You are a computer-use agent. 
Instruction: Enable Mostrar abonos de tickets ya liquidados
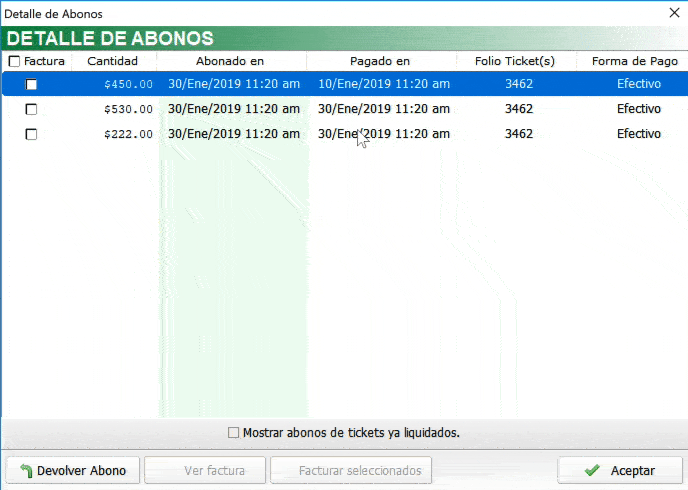(233, 433)
